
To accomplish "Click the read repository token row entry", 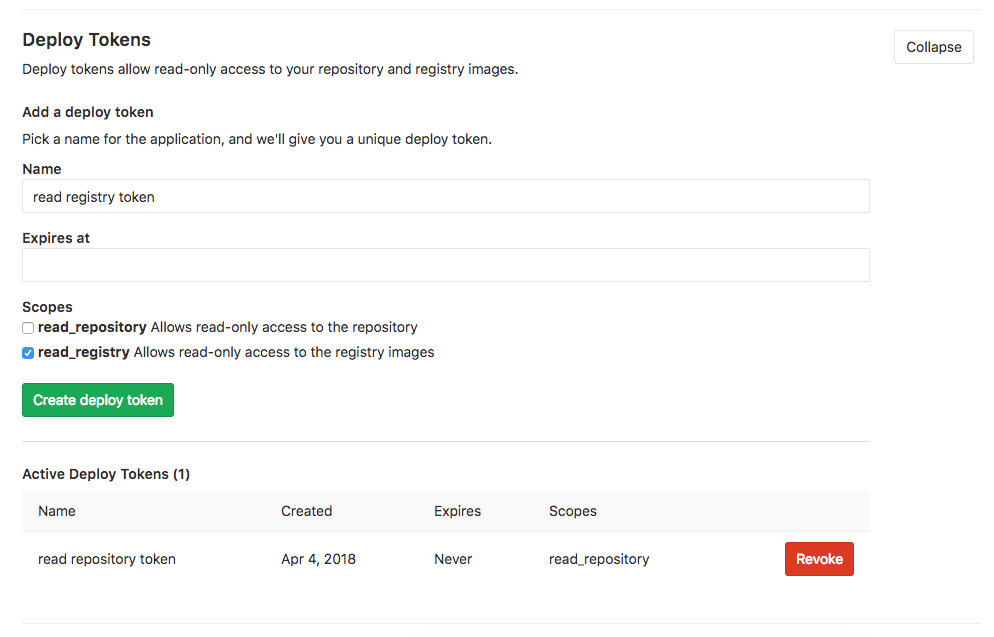I will tap(106, 558).
